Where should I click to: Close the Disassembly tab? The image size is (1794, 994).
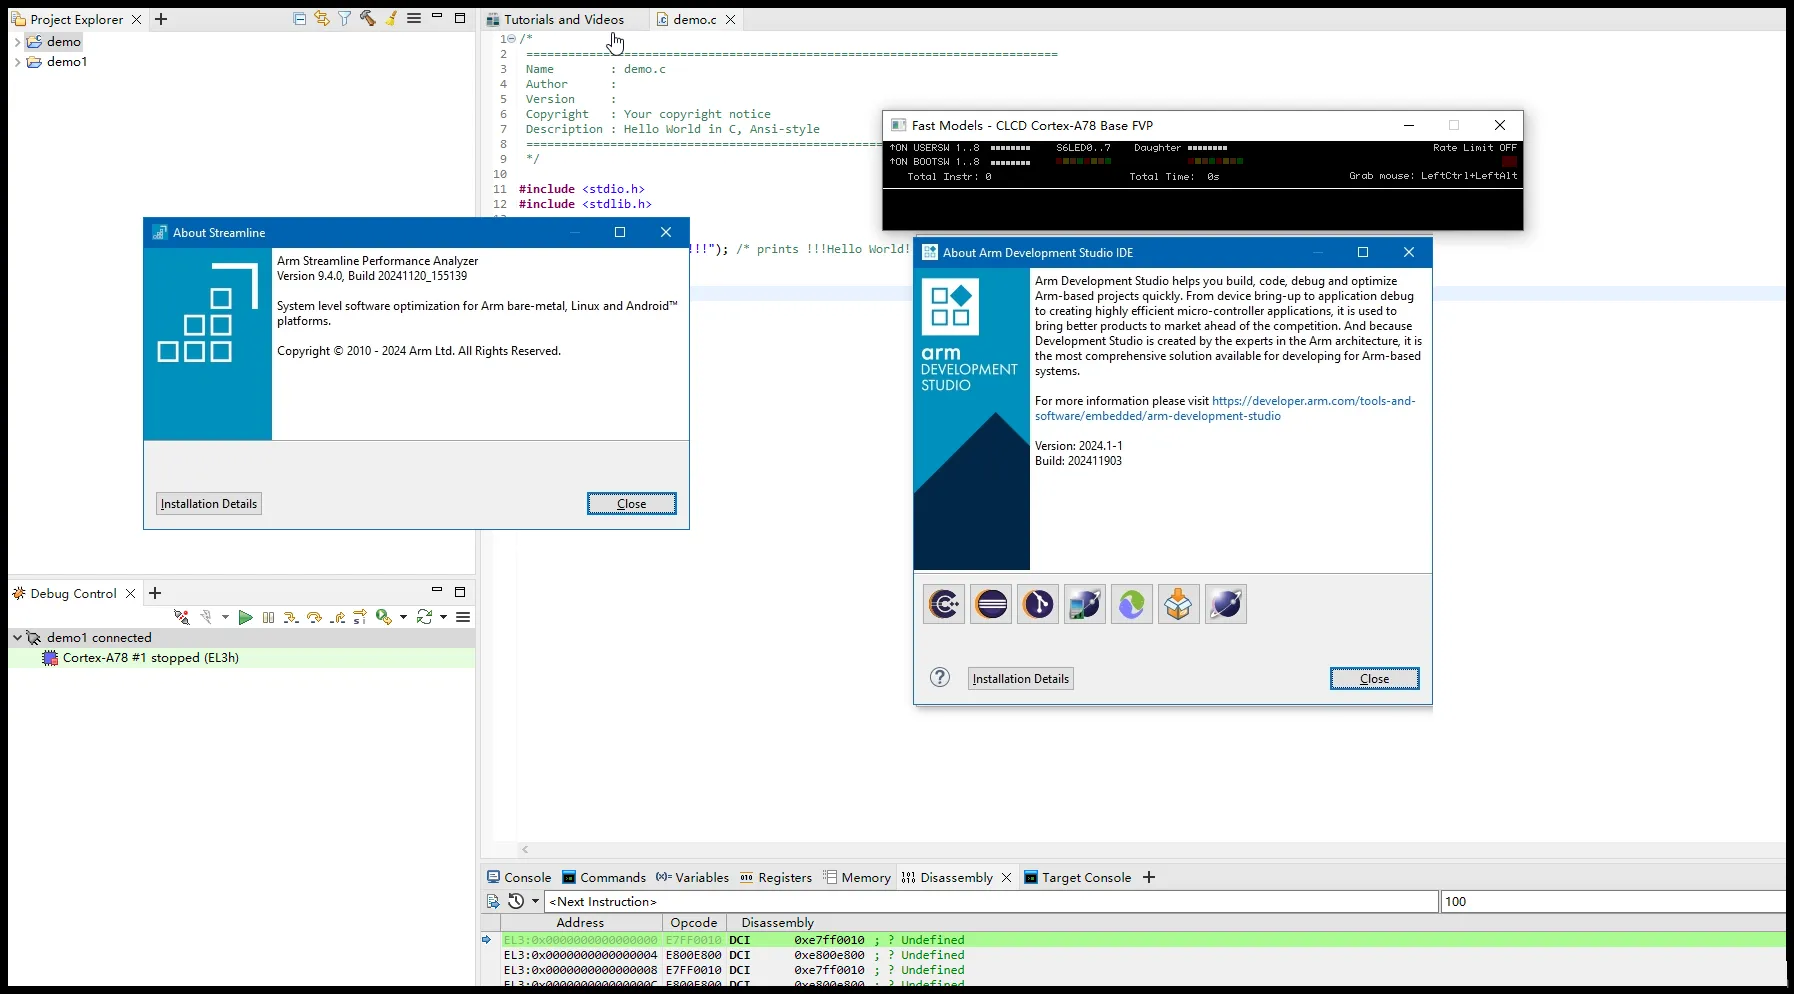(1007, 878)
